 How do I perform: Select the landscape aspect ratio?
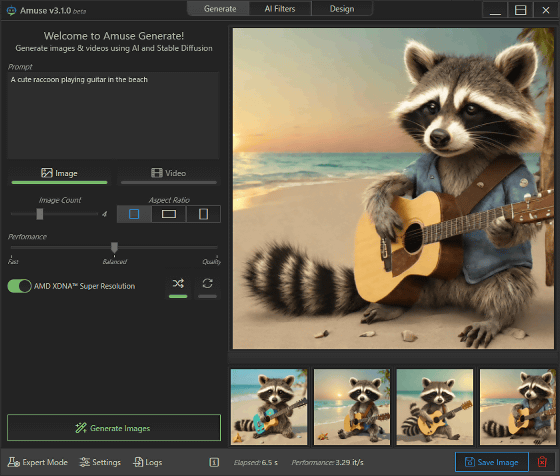169,214
